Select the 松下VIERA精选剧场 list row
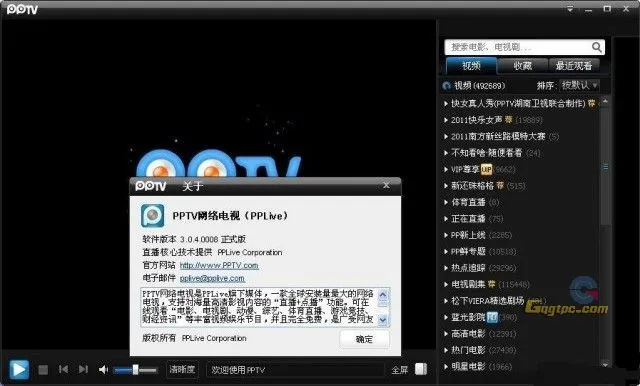Viewport: 640px width, 386px height. tap(520, 301)
